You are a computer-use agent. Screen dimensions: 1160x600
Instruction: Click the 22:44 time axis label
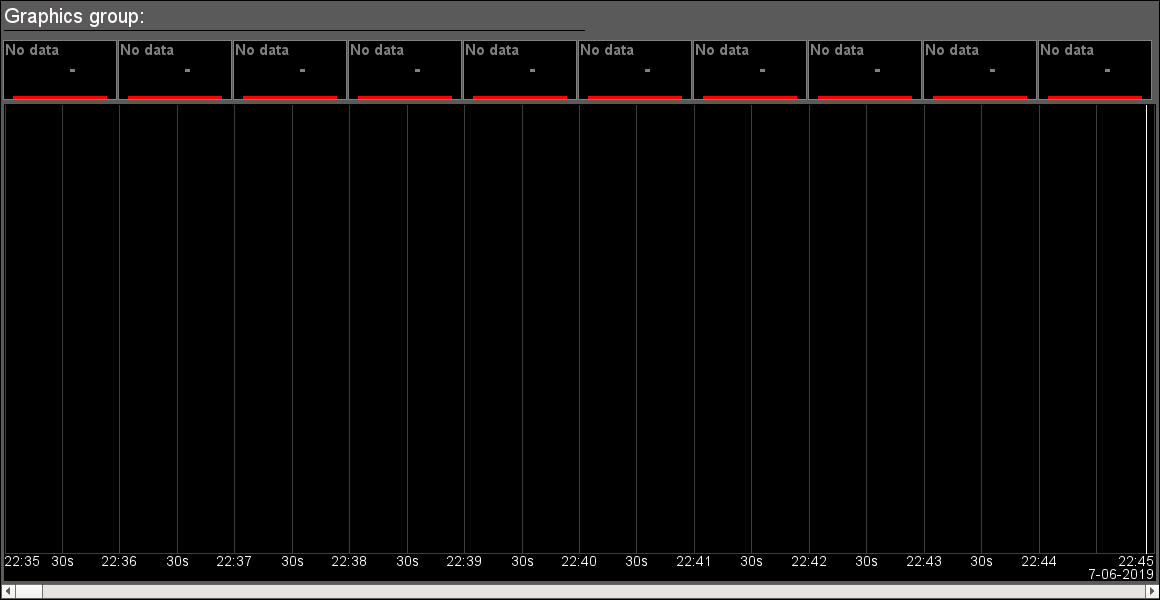(x=1039, y=562)
